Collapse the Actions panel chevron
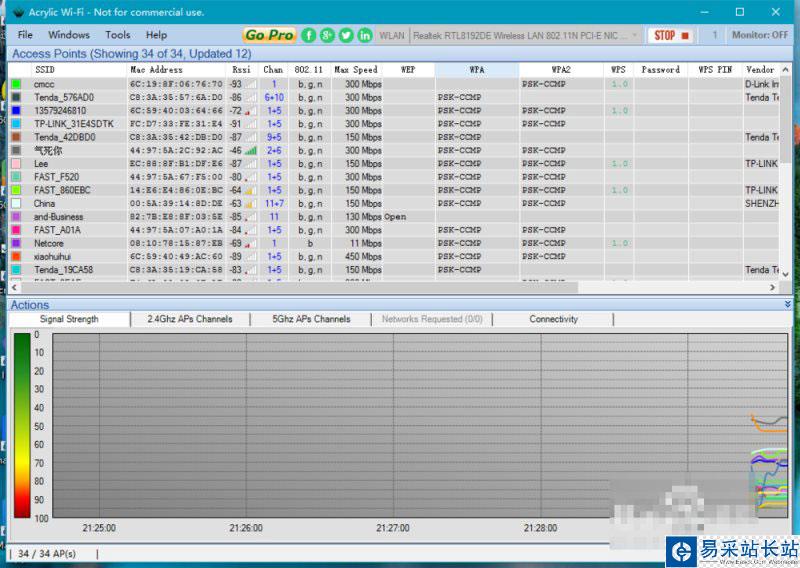The image size is (800, 568). click(x=787, y=304)
